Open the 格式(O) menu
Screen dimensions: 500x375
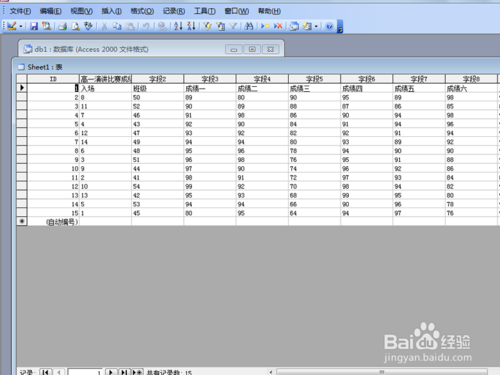(142, 11)
